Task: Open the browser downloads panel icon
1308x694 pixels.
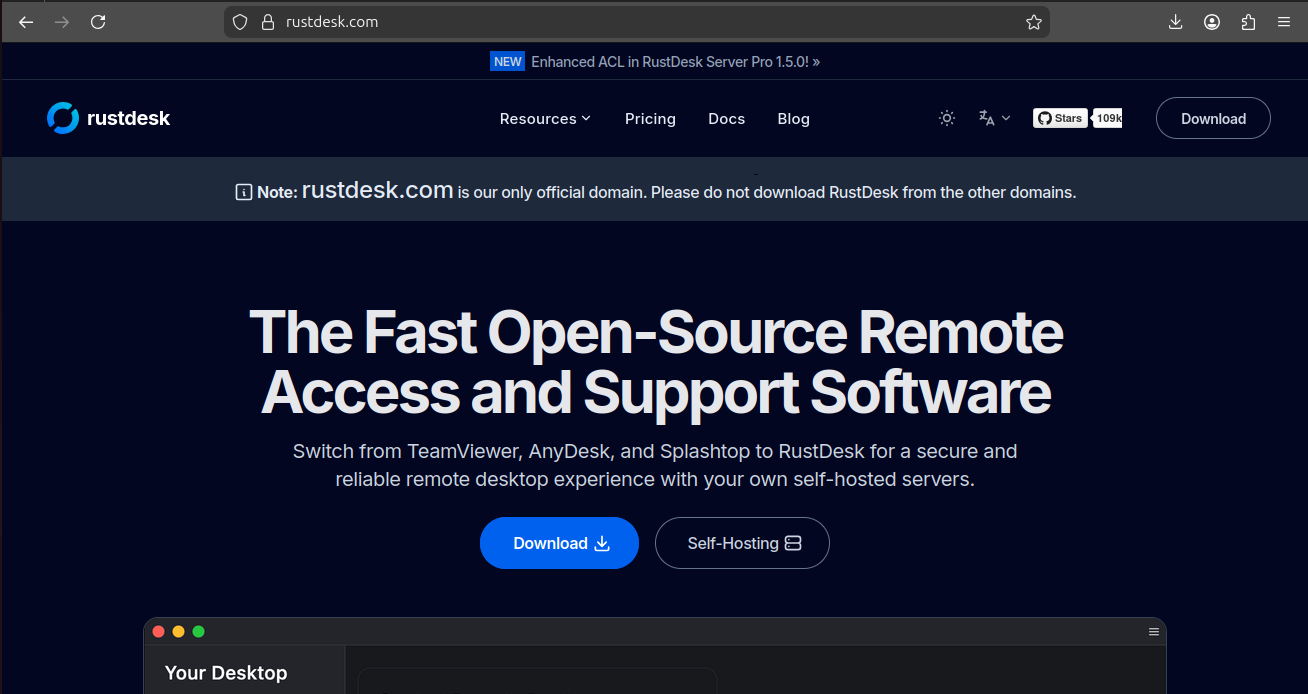Action: click(1176, 22)
